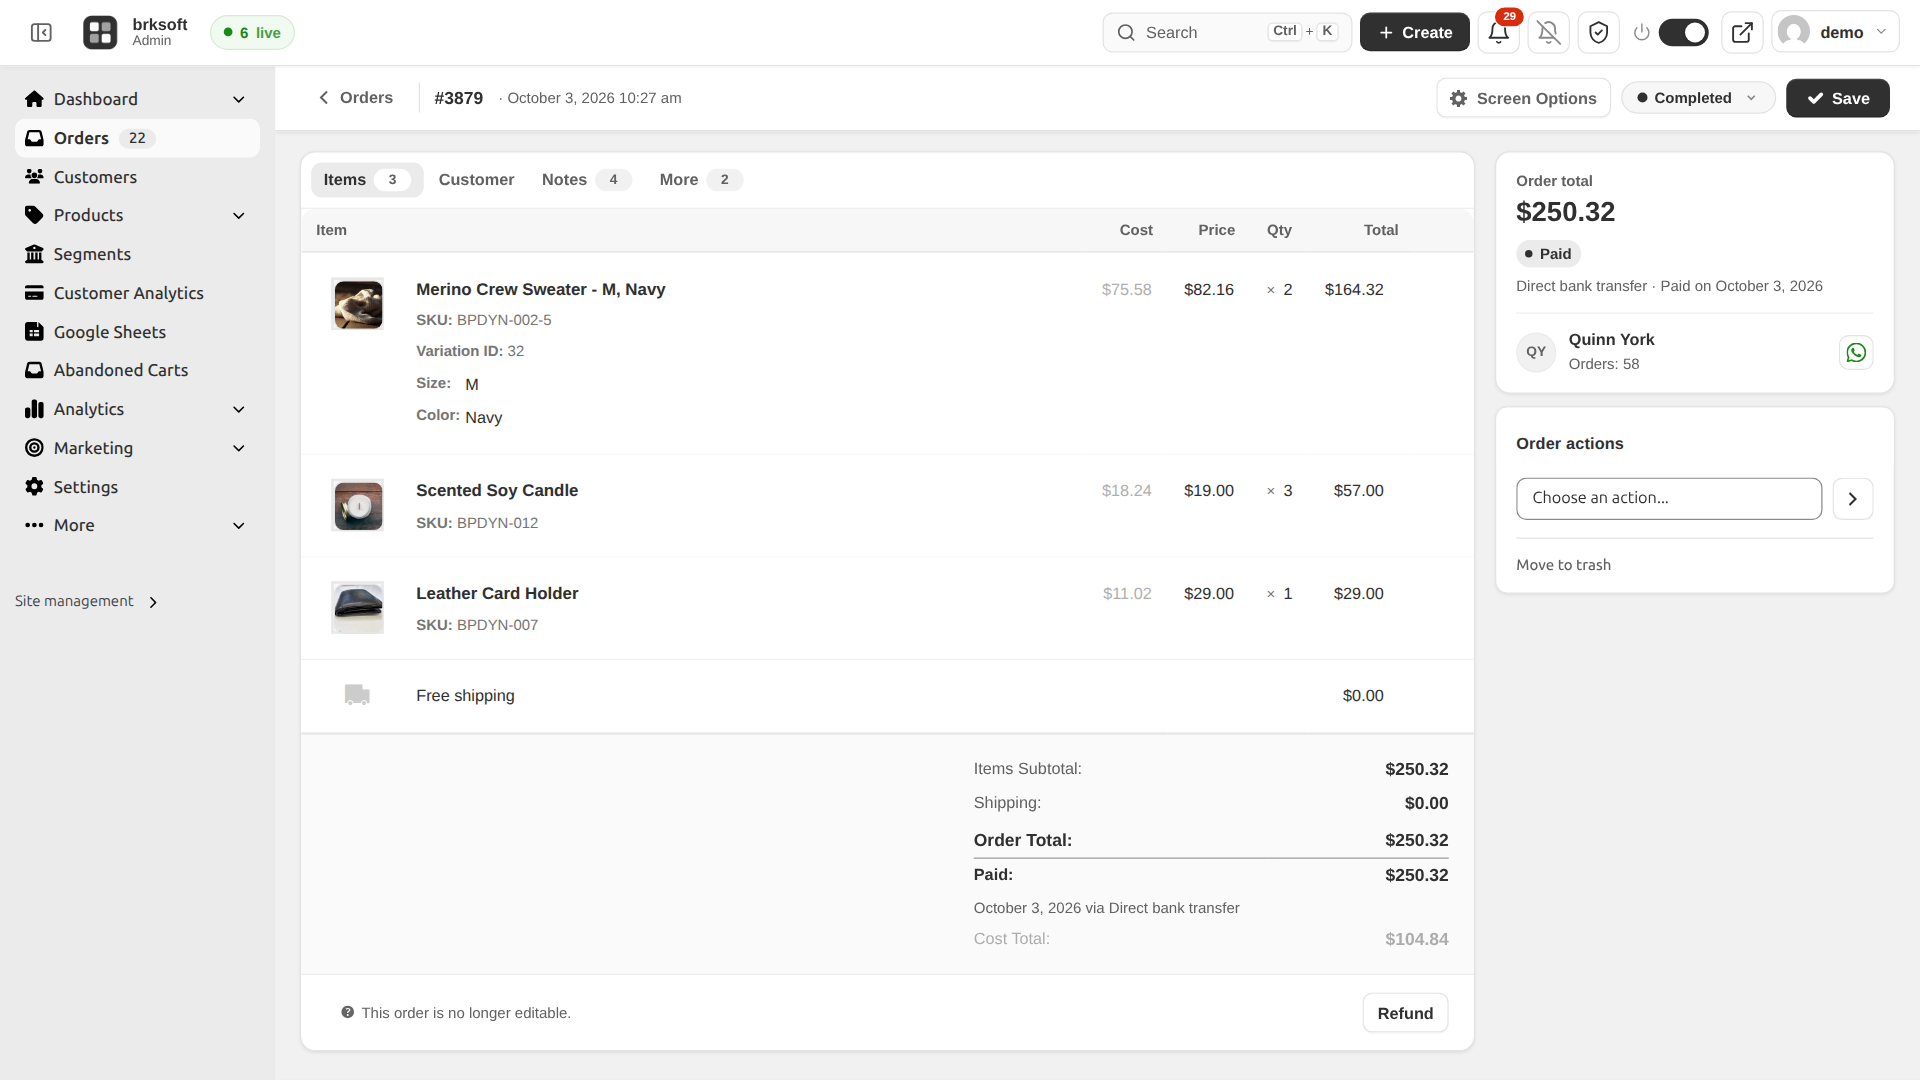Screen dimensions: 1920x1080
Task: Open the notifications bell
Action: coord(1498,33)
